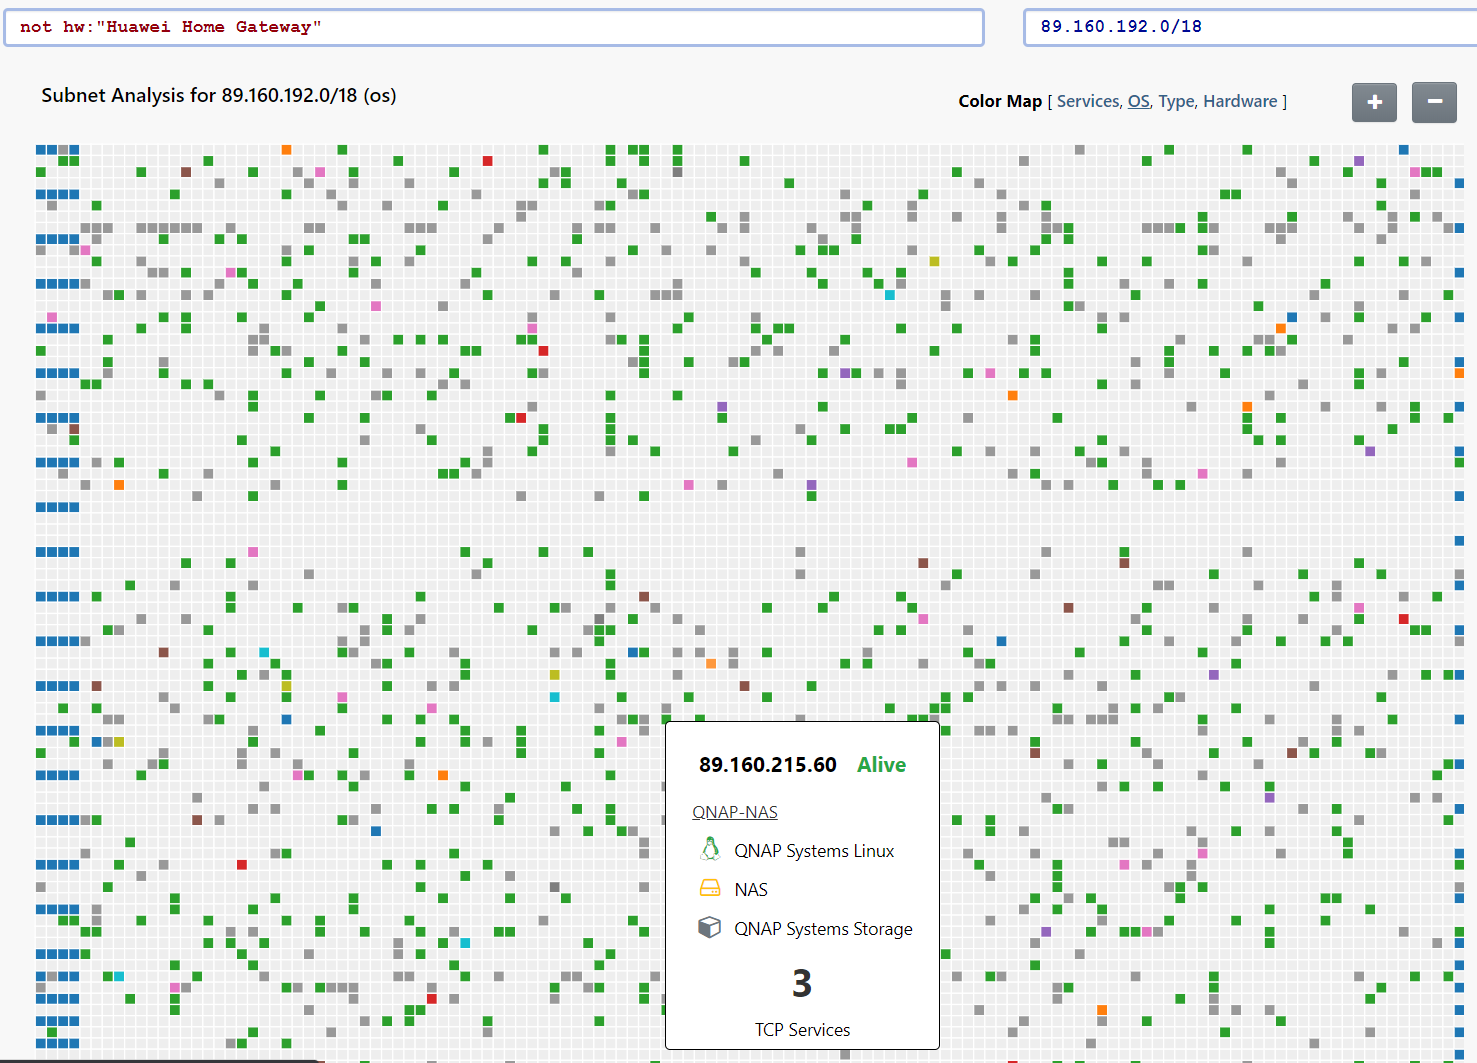
Task: Click the QNAP Systems Linux penguin icon
Action: point(710,849)
